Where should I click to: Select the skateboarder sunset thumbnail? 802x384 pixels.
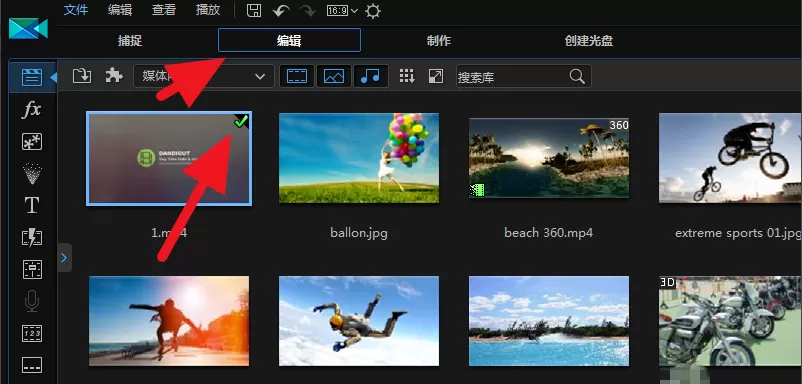pos(169,321)
